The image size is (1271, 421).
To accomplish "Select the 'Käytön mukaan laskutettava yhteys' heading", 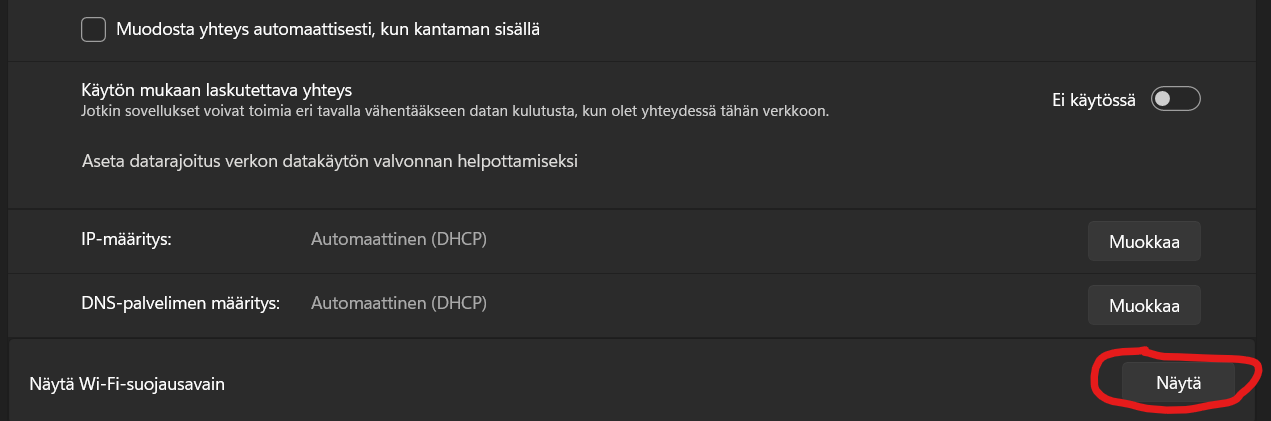I will (x=216, y=90).
